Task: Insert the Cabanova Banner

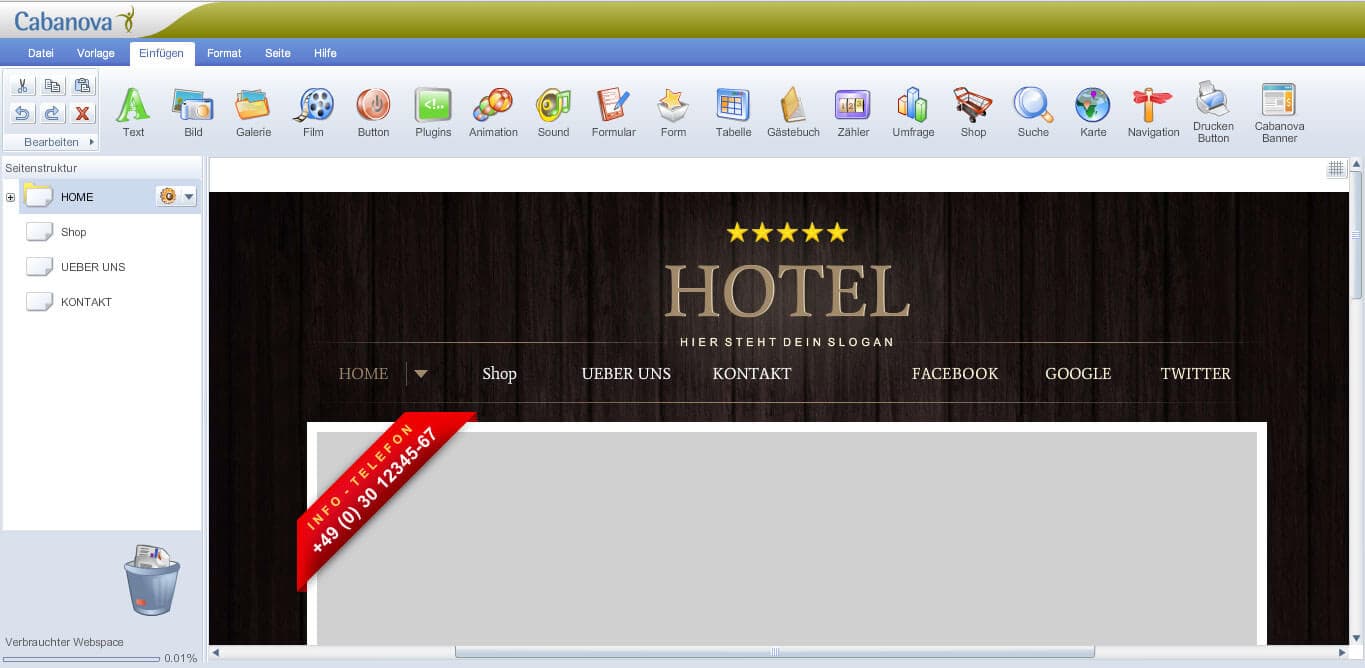Action: coord(1279,112)
